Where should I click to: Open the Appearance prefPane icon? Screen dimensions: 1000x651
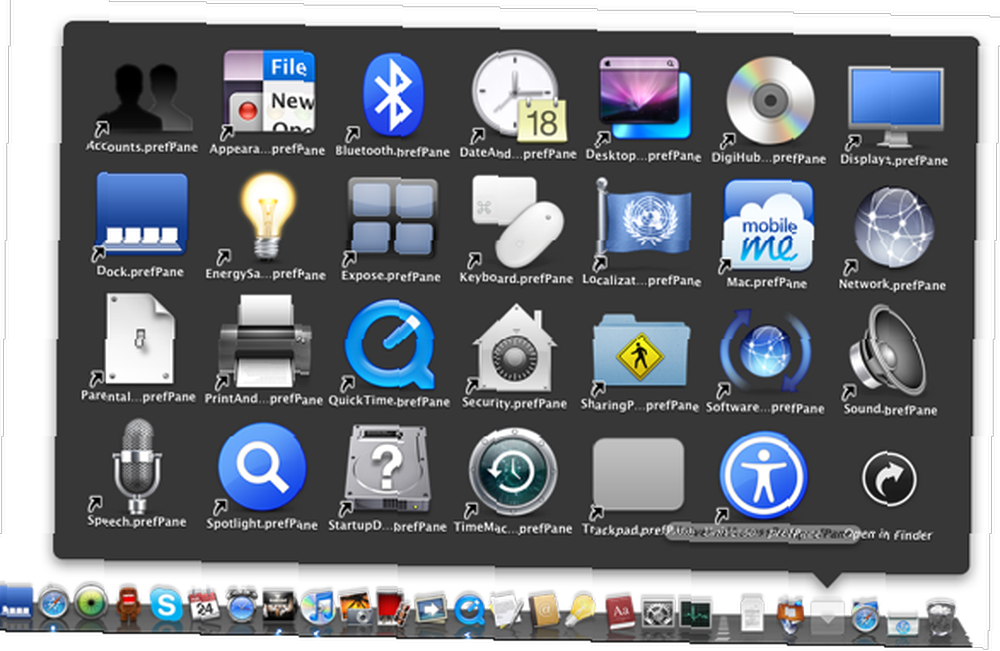[269, 94]
